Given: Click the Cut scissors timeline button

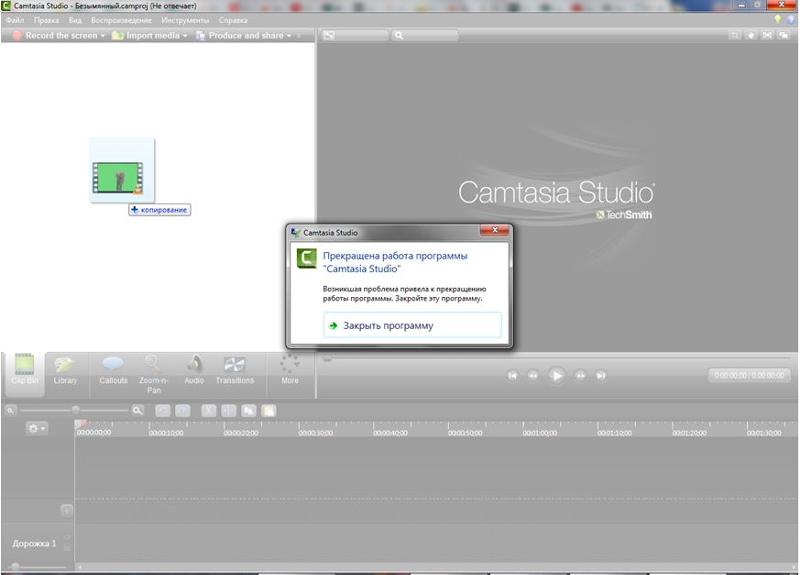Looking at the screenshot, I should [208, 411].
